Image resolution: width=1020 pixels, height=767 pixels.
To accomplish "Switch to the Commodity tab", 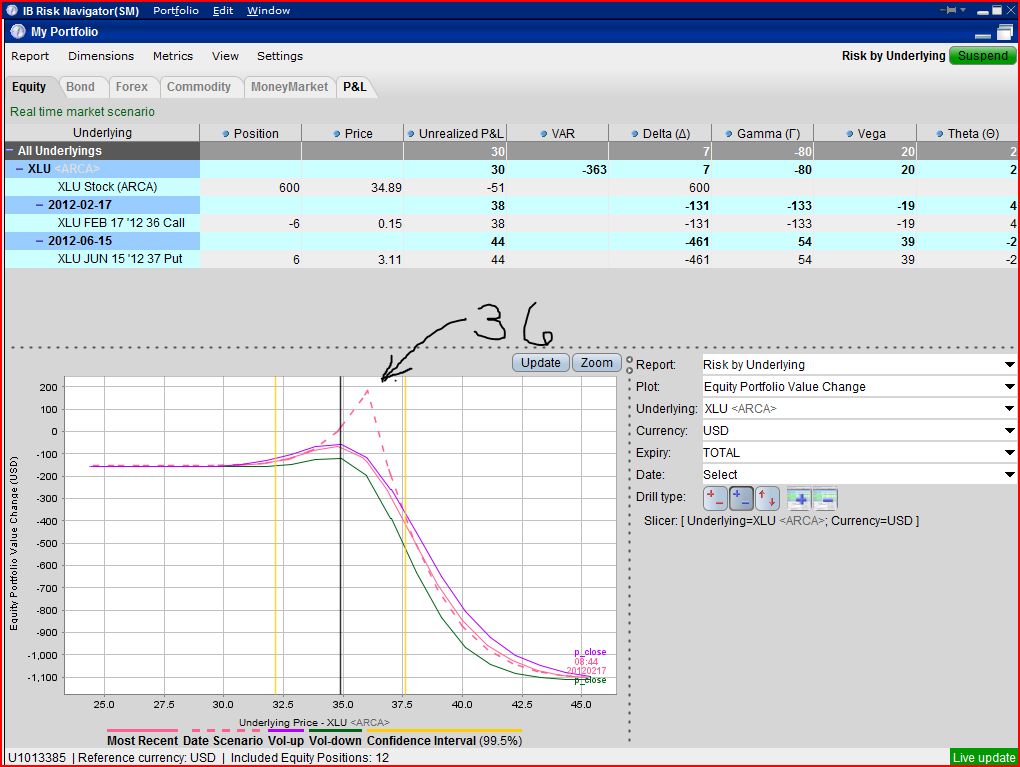I will pos(199,87).
